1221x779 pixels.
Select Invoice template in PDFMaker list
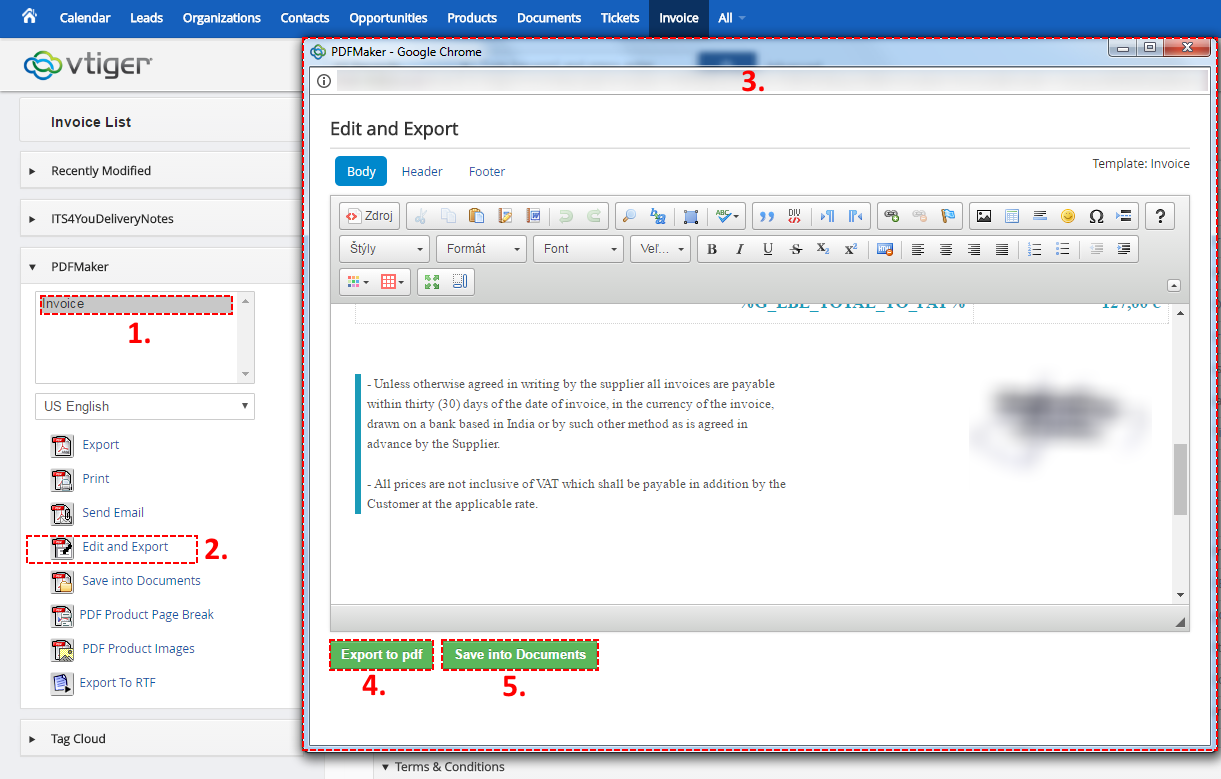[136, 304]
